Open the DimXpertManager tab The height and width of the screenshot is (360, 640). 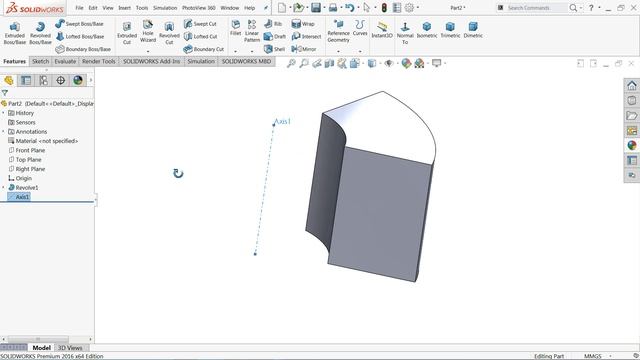60,80
